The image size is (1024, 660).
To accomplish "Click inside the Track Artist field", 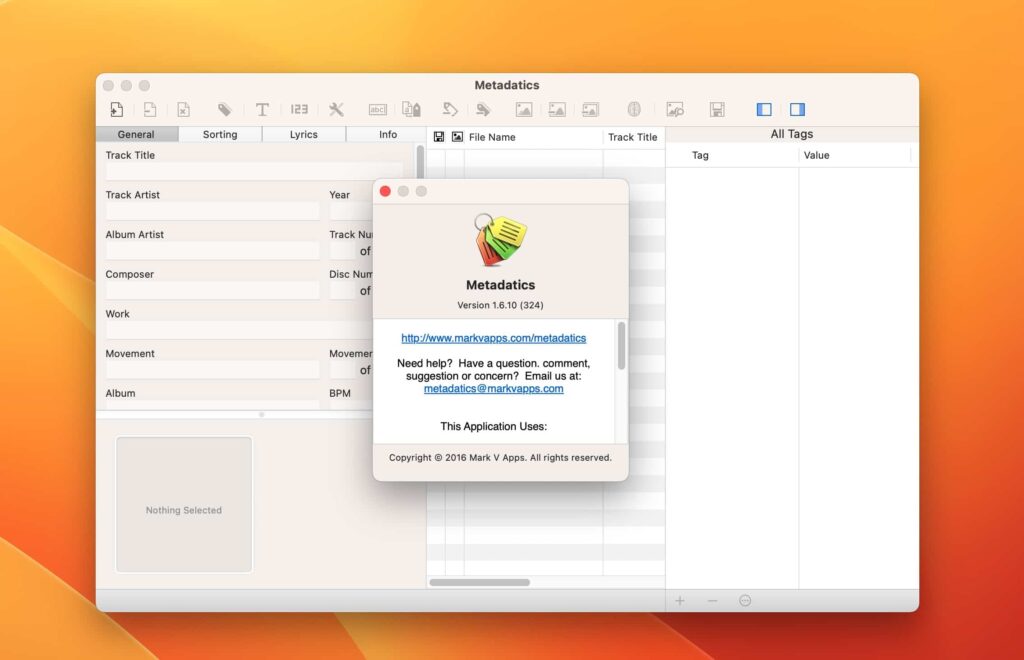I will [x=211, y=210].
